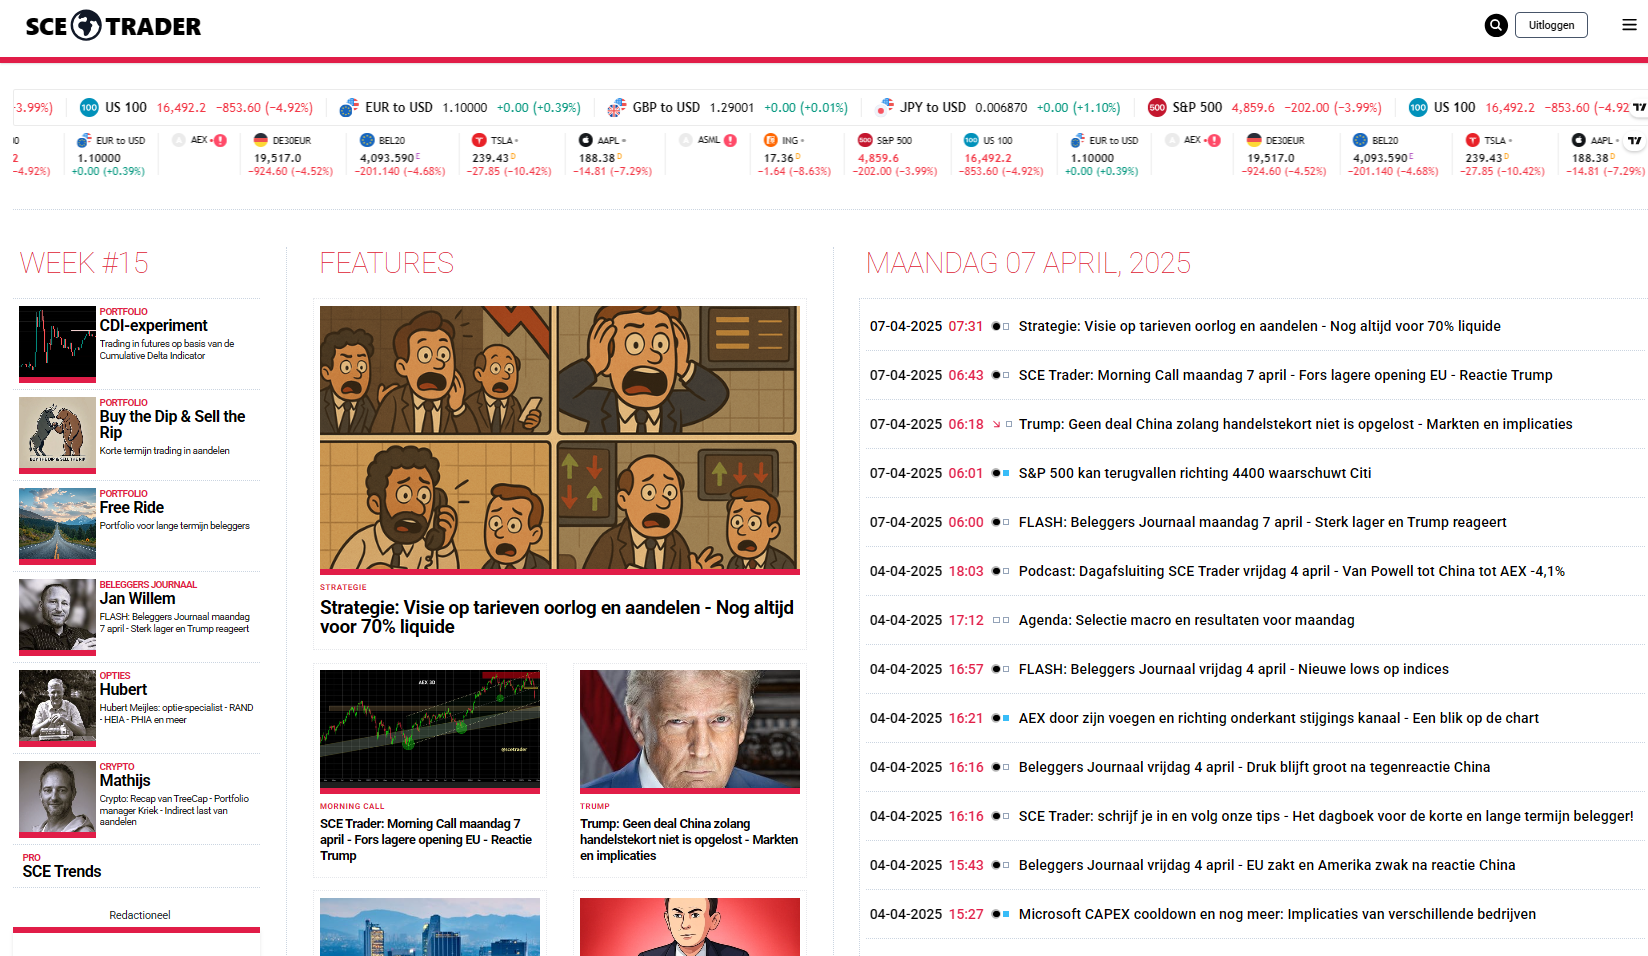The width and height of the screenshot is (1648, 956).
Task: Open the Microsoft CAPEX cooldown news item
Action: [x=1278, y=914]
